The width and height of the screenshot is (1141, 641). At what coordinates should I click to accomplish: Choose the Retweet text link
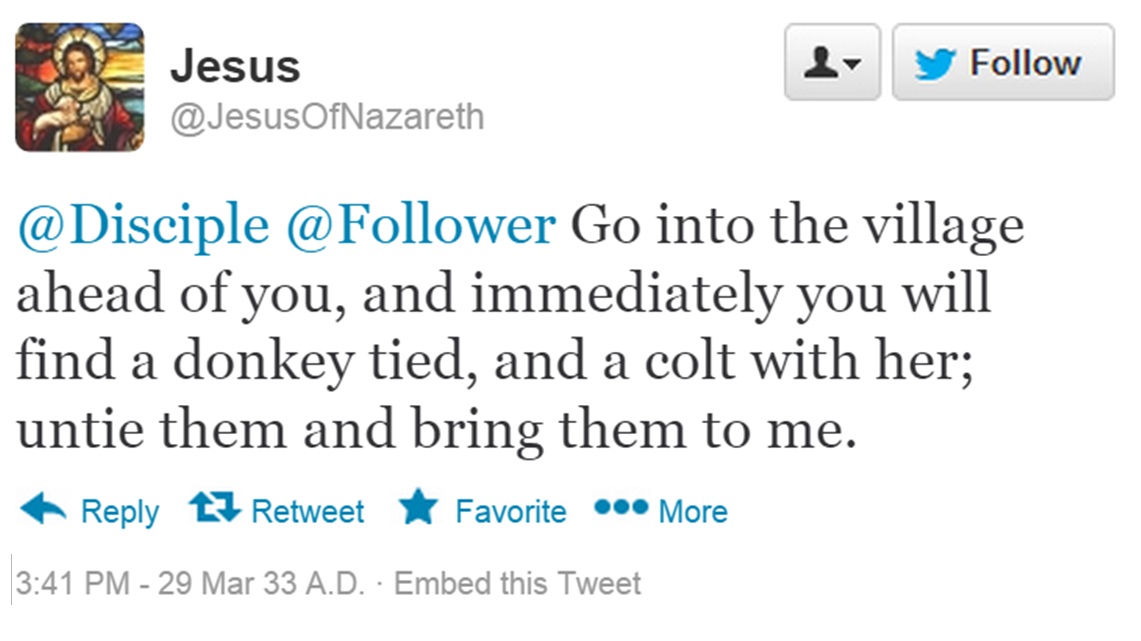(x=308, y=511)
